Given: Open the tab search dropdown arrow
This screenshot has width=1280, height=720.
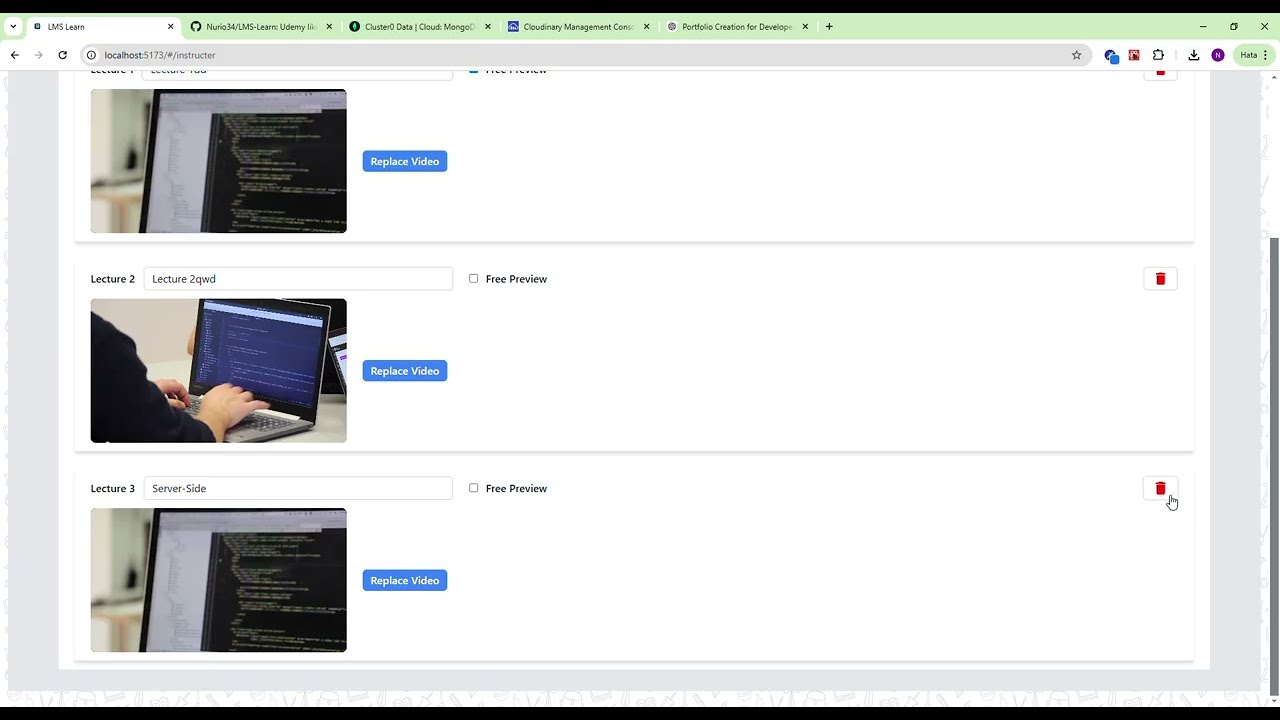Looking at the screenshot, I should point(13,27).
